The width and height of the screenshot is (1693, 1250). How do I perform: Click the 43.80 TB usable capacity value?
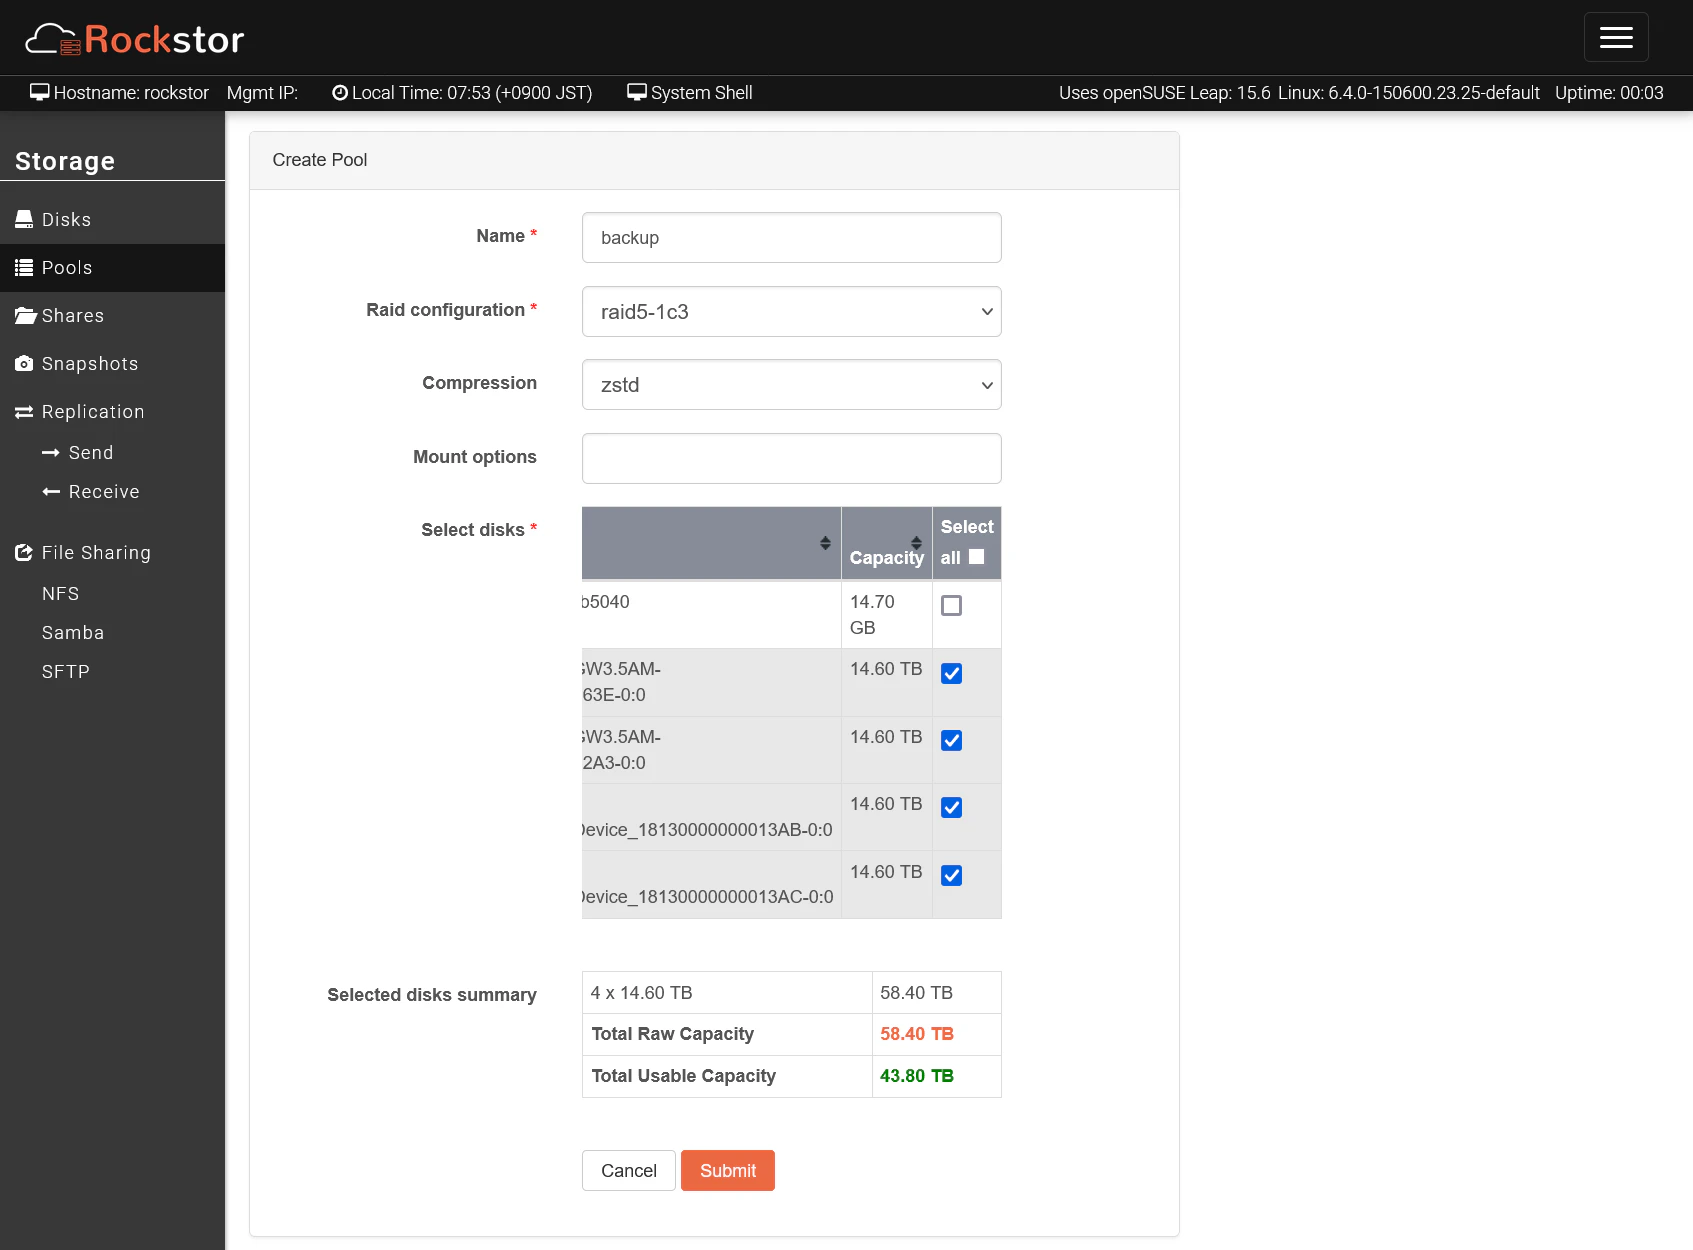tap(917, 1076)
